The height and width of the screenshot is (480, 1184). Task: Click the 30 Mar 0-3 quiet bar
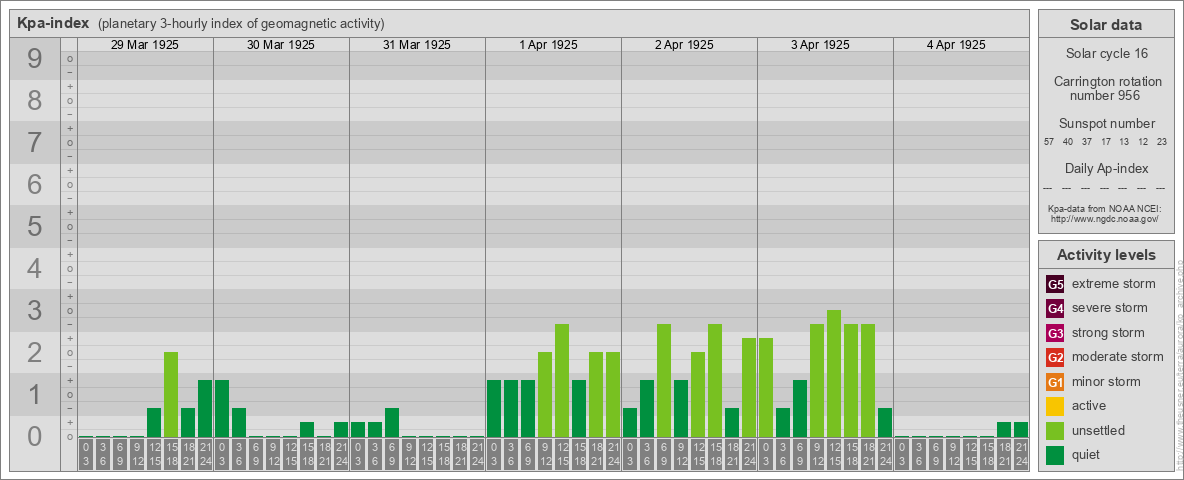[222, 409]
